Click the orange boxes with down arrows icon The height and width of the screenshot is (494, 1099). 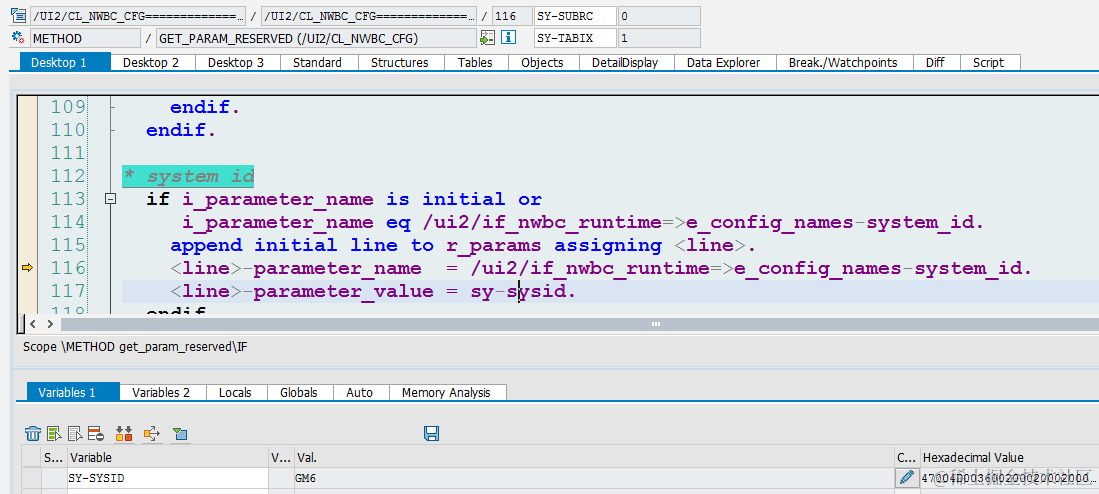124,433
